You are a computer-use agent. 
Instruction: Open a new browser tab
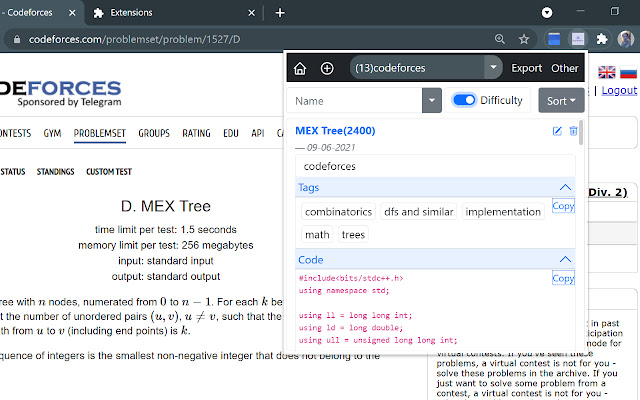click(280, 13)
